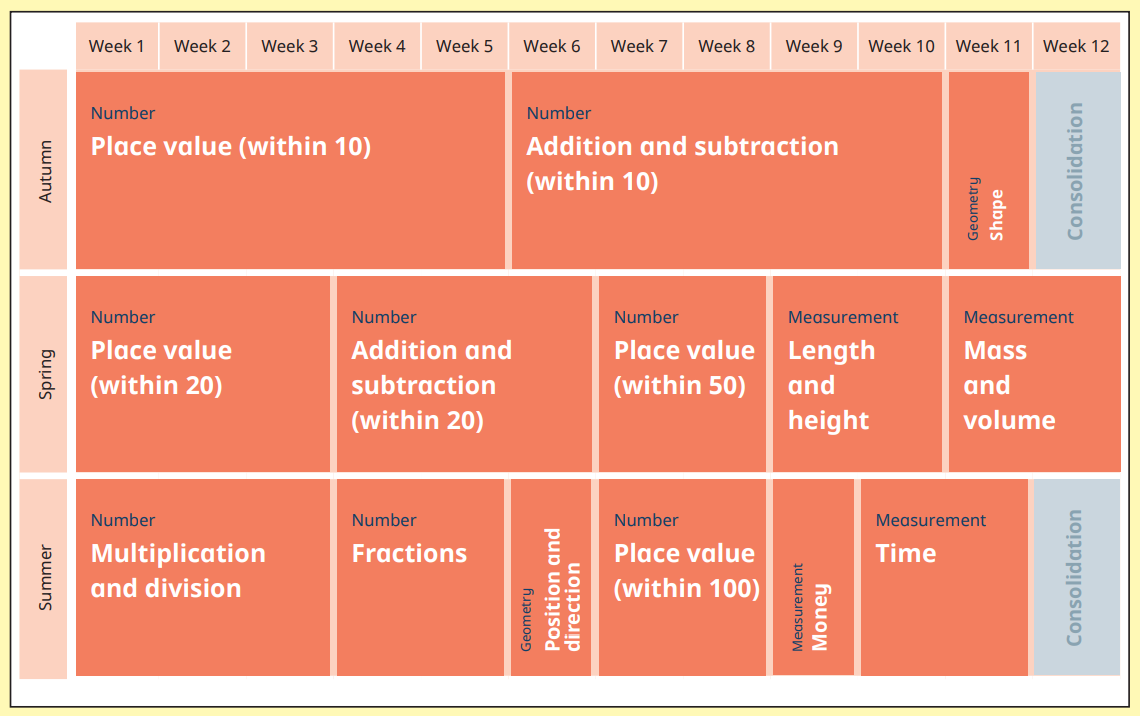Click the Autumn term row label
The image size is (1140, 716).
click(45, 170)
